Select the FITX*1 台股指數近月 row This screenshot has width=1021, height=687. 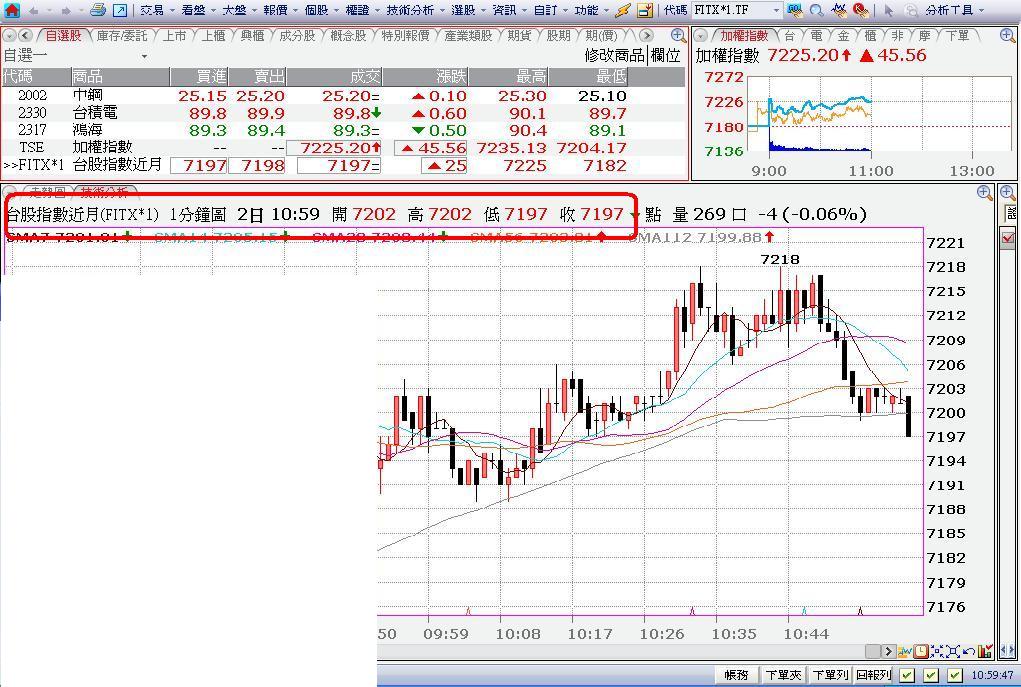[x=343, y=165]
